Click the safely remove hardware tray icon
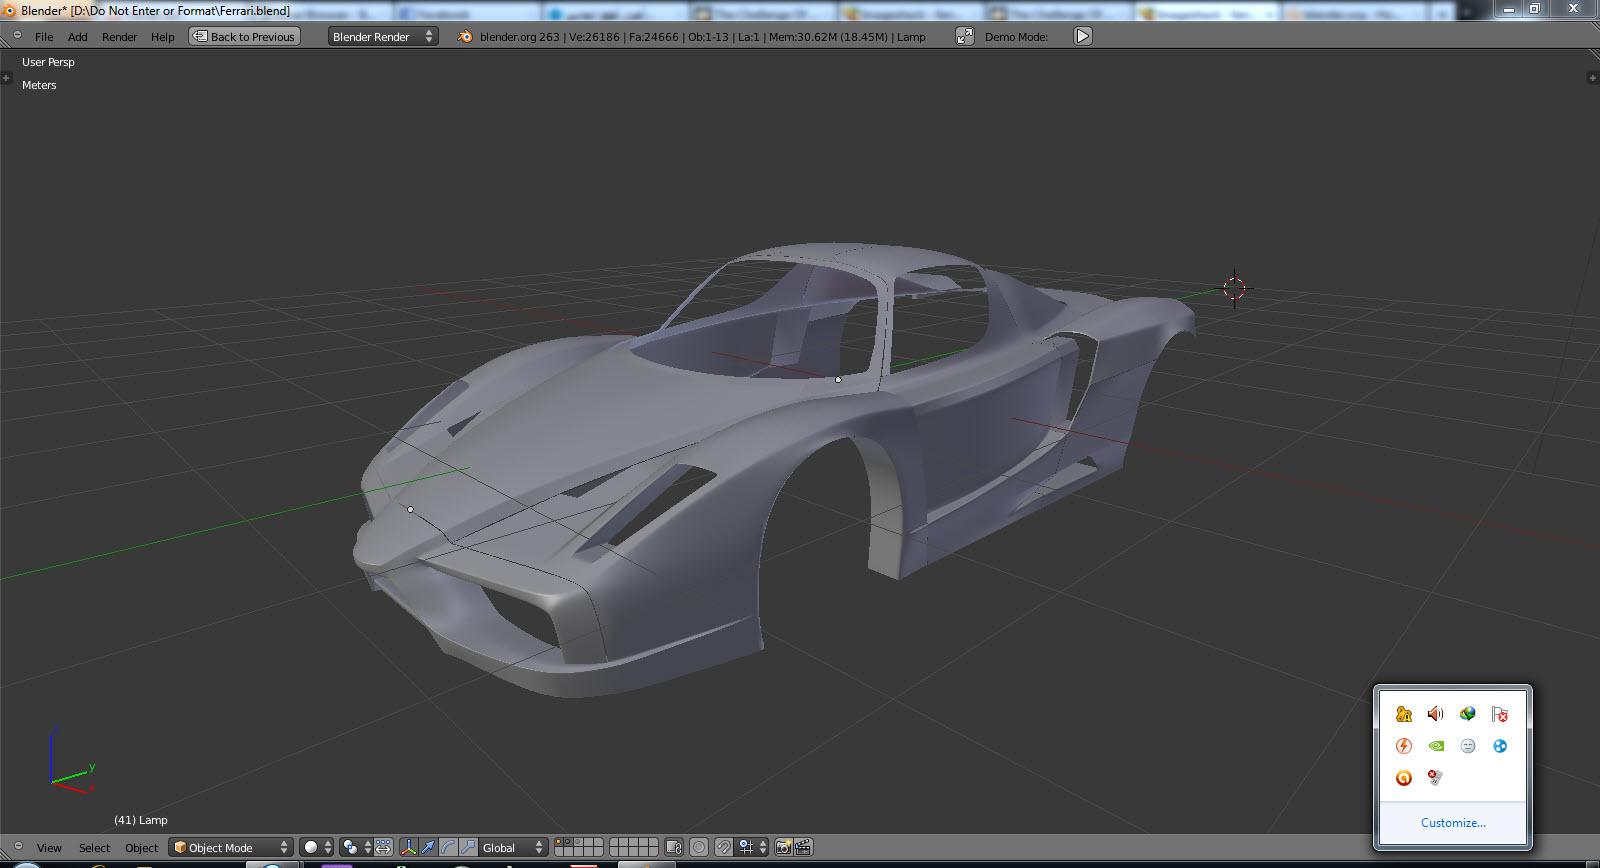This screenshot has width=1600, height=868. coord(1435,778)
